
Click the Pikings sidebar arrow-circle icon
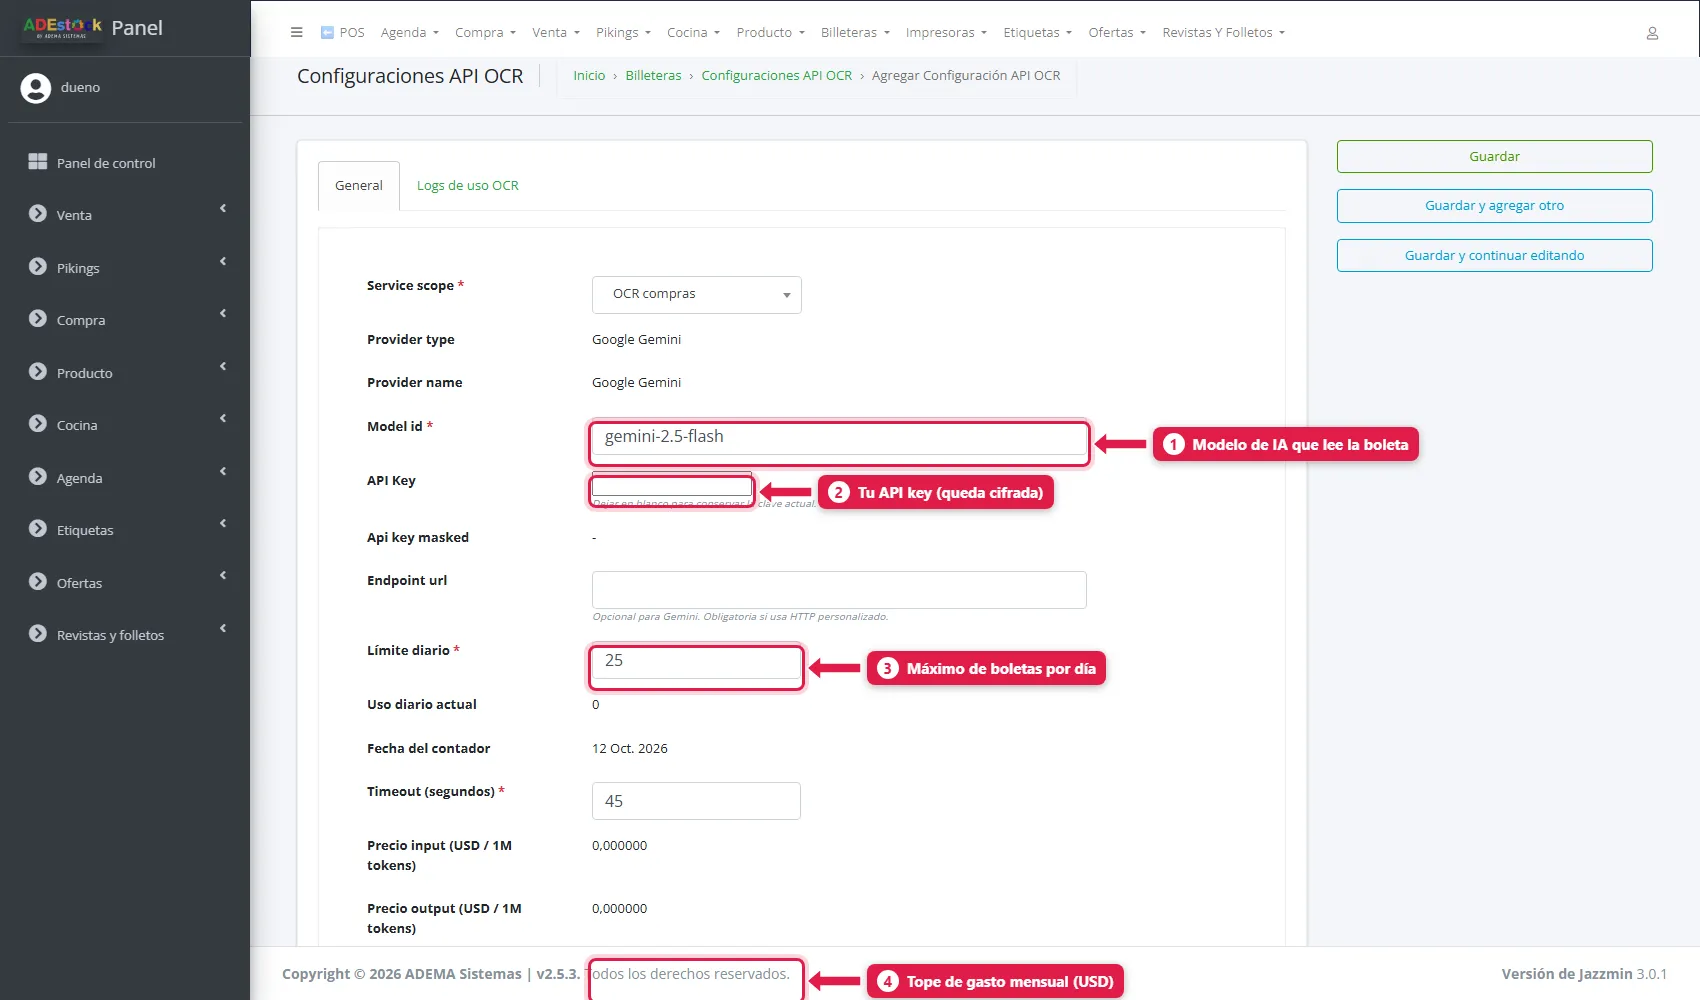38,267
